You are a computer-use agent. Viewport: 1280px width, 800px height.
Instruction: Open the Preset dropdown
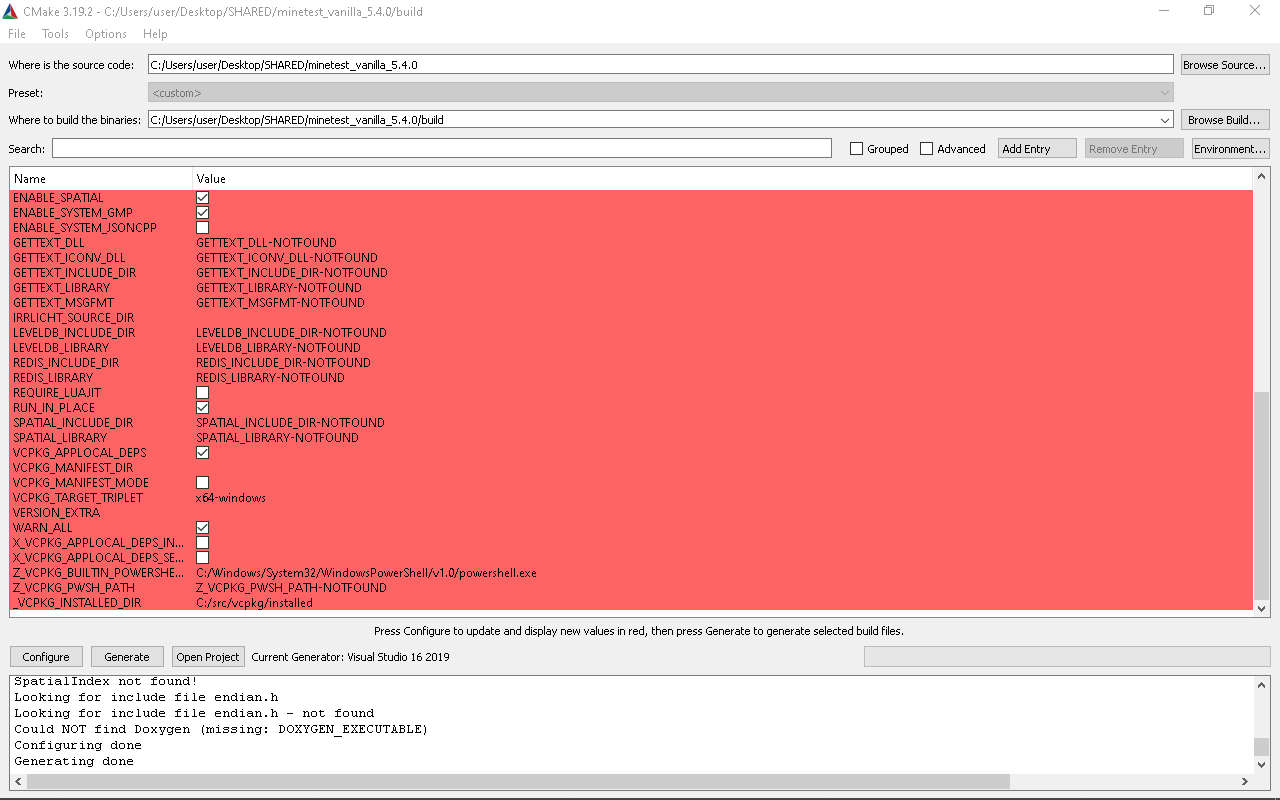click(x=660, y=92)
